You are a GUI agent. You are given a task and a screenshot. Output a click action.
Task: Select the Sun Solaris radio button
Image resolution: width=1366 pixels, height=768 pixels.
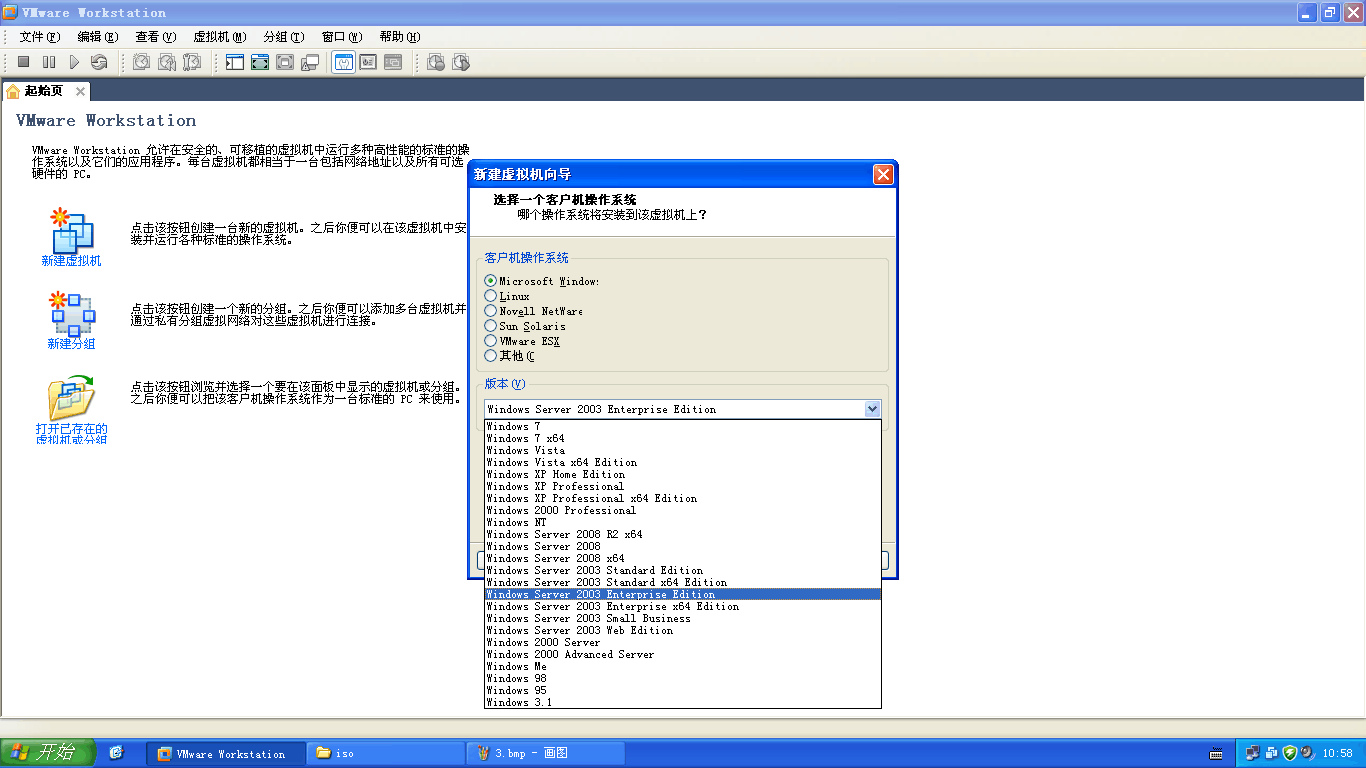pyautogui.click(x=490, y=326)
